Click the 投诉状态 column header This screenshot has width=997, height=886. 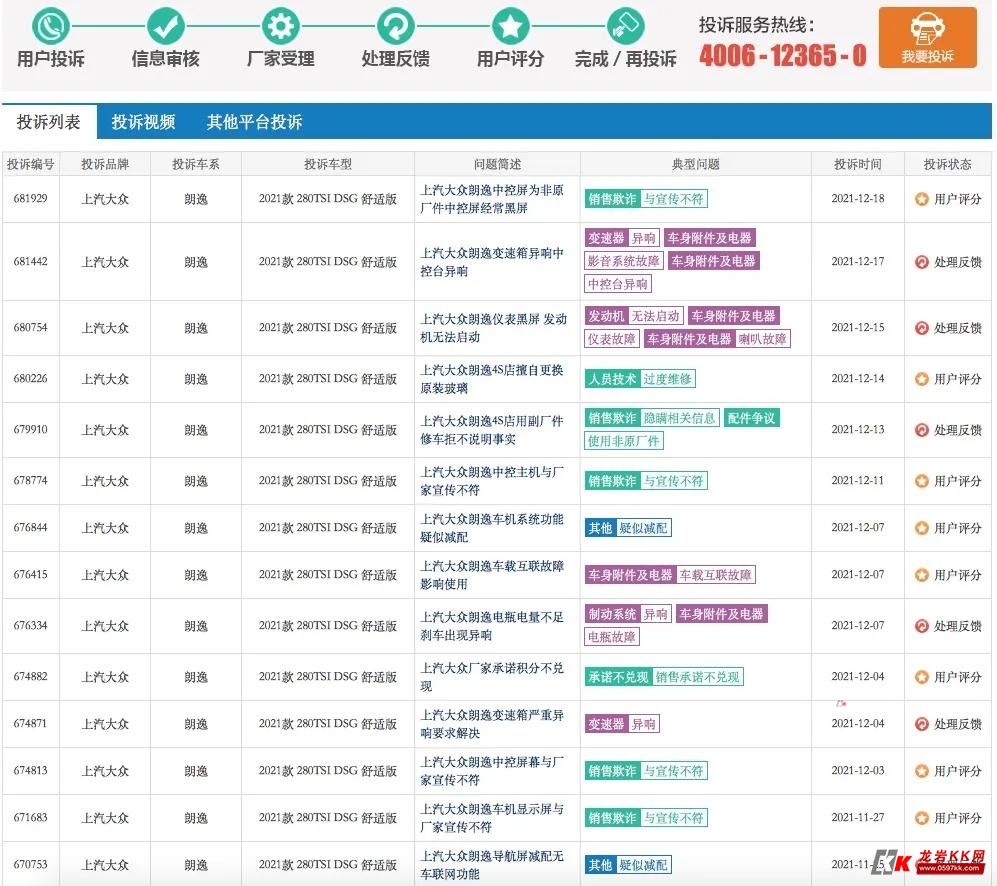(x=947, y=164)
